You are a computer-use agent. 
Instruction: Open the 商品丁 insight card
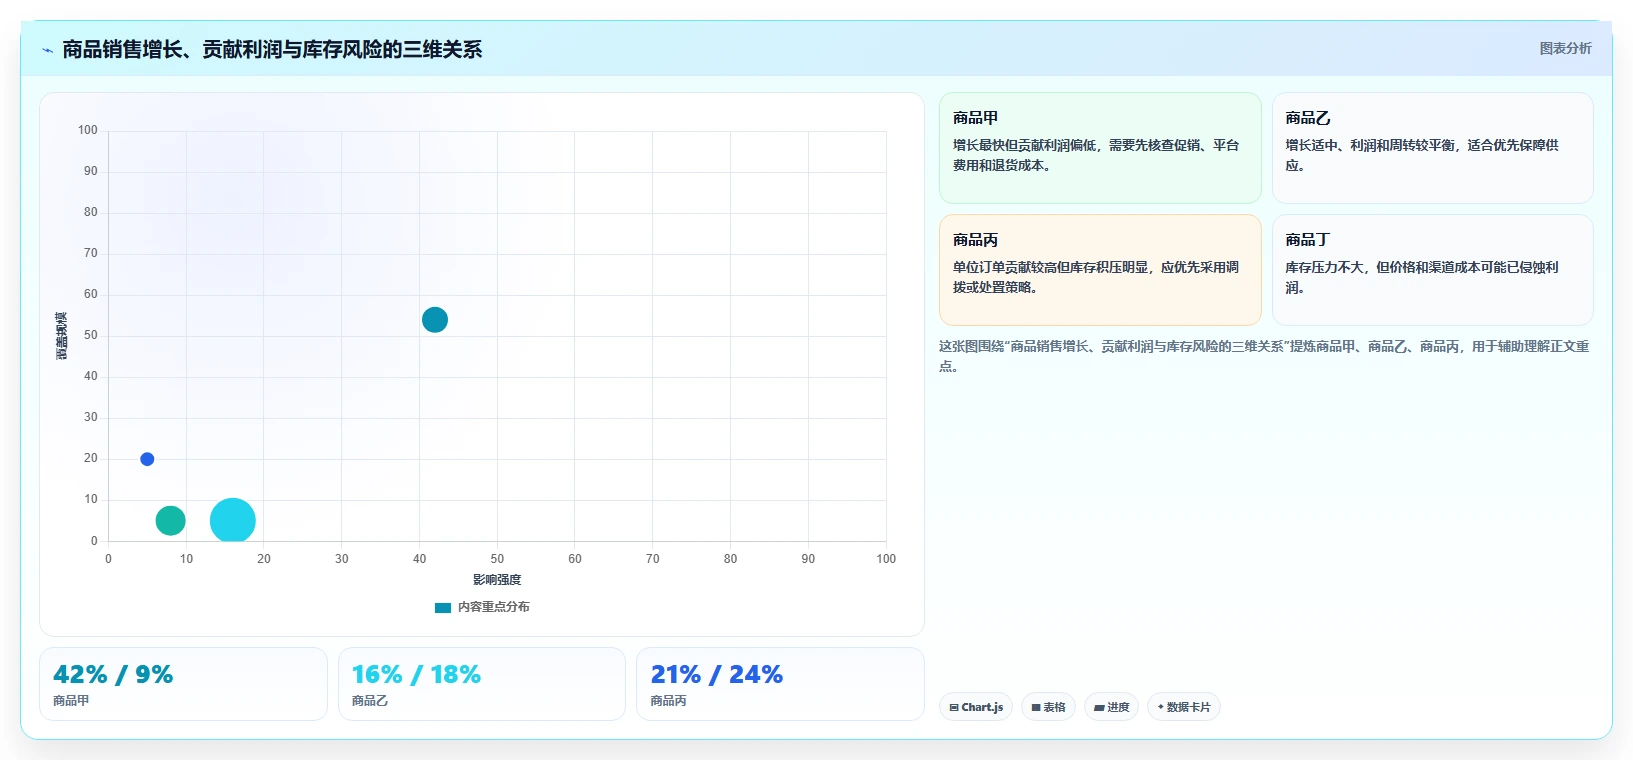point(1432,270)
